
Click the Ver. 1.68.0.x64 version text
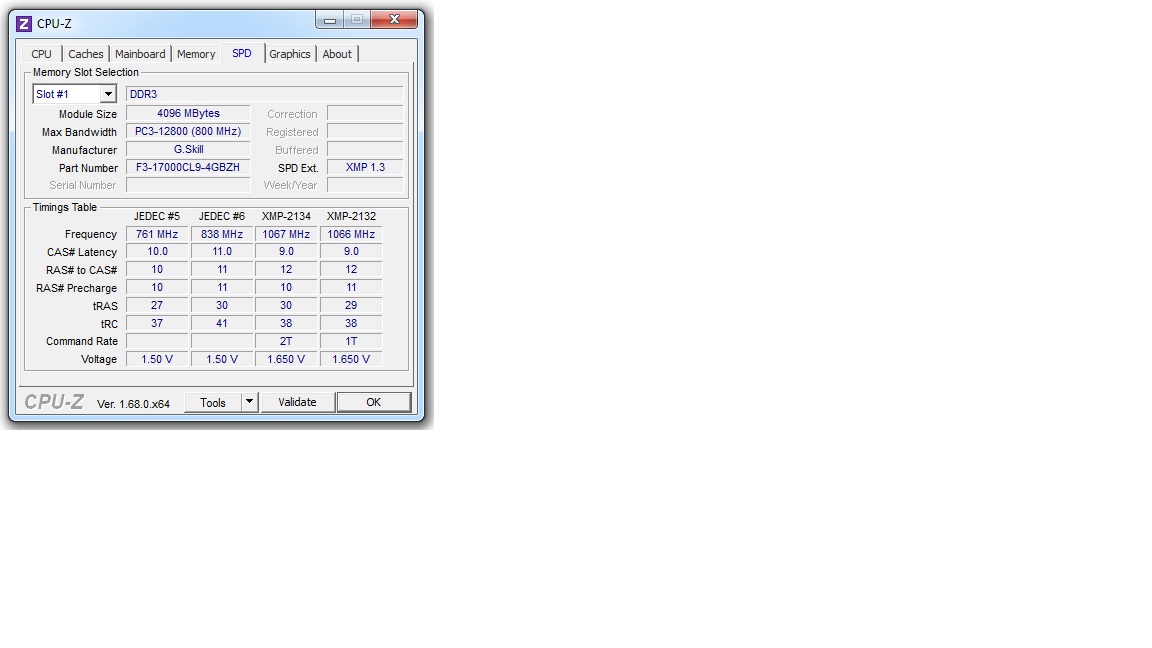point(133,404)
